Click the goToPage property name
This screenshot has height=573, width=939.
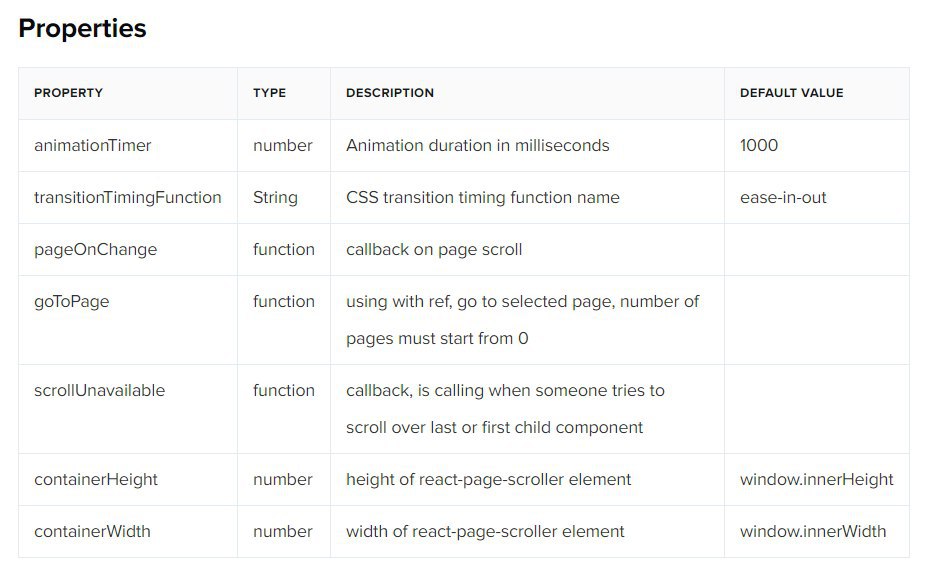(71, 301)
